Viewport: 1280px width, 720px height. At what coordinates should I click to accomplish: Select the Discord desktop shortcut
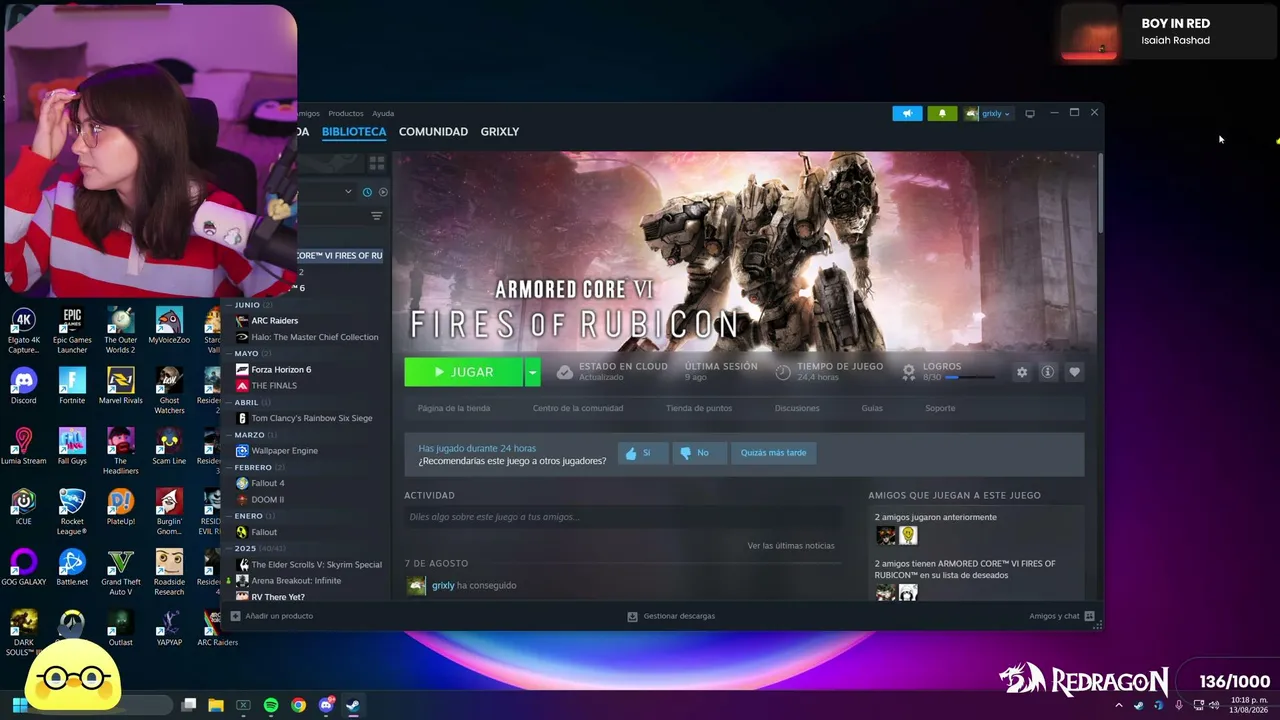coord(24,386)
